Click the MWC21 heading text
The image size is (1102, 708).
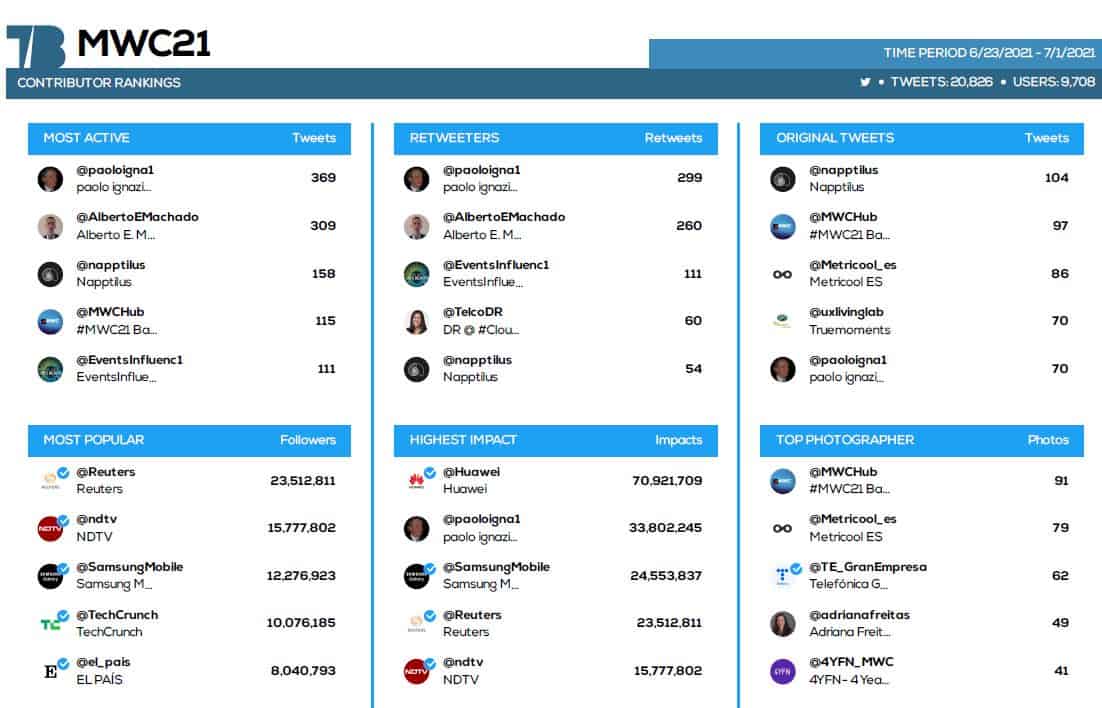pyautogui.click(x=144, y=44)
